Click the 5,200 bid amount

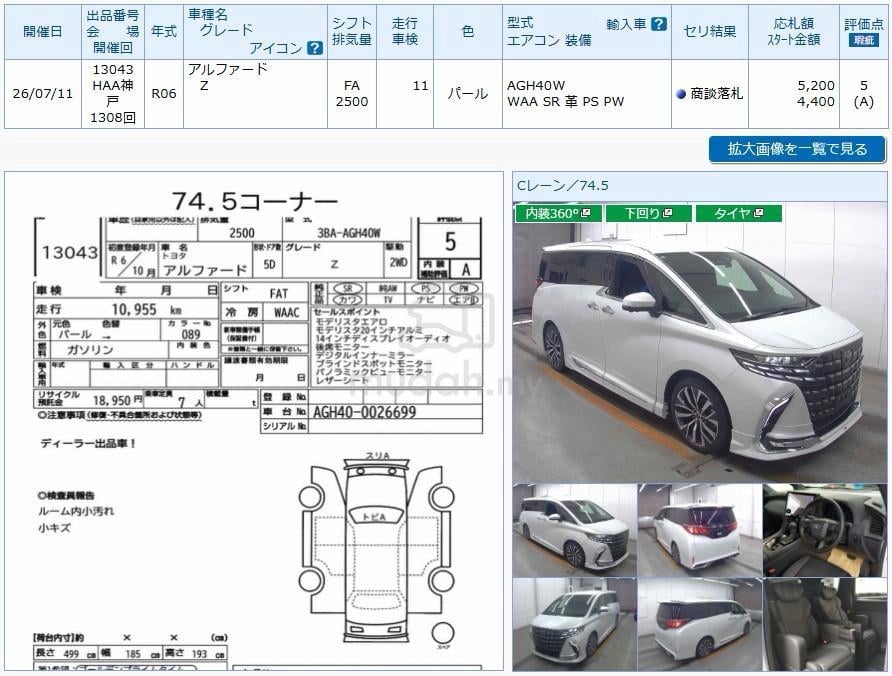[816, 86]
